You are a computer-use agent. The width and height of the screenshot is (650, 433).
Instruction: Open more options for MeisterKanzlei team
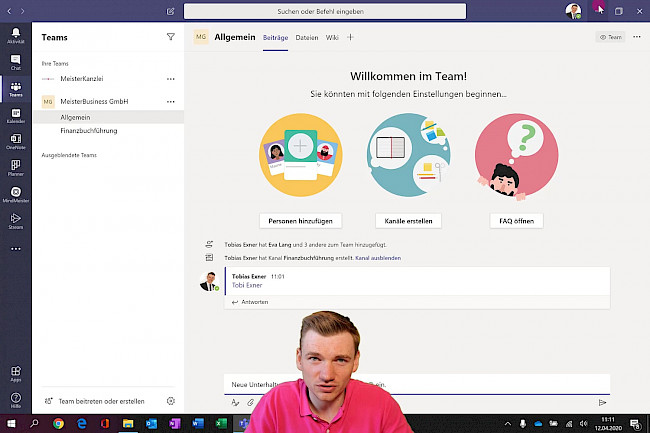170,77
